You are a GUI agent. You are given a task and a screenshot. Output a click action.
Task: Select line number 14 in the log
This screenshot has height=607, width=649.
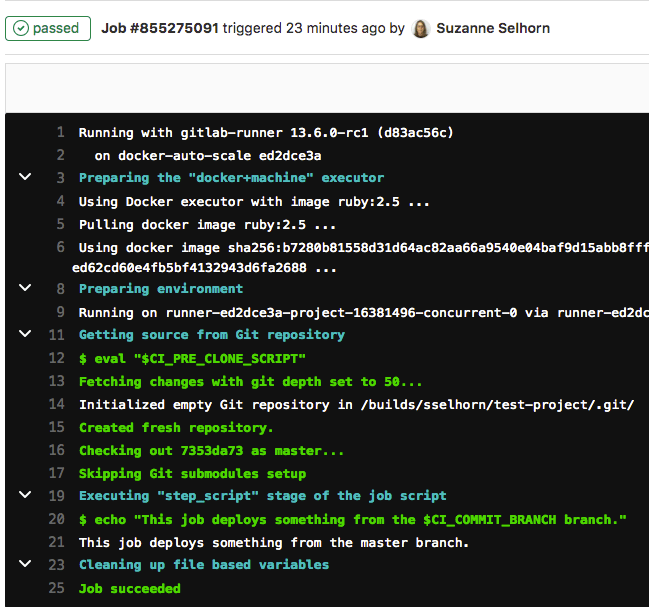coord(56,405)
